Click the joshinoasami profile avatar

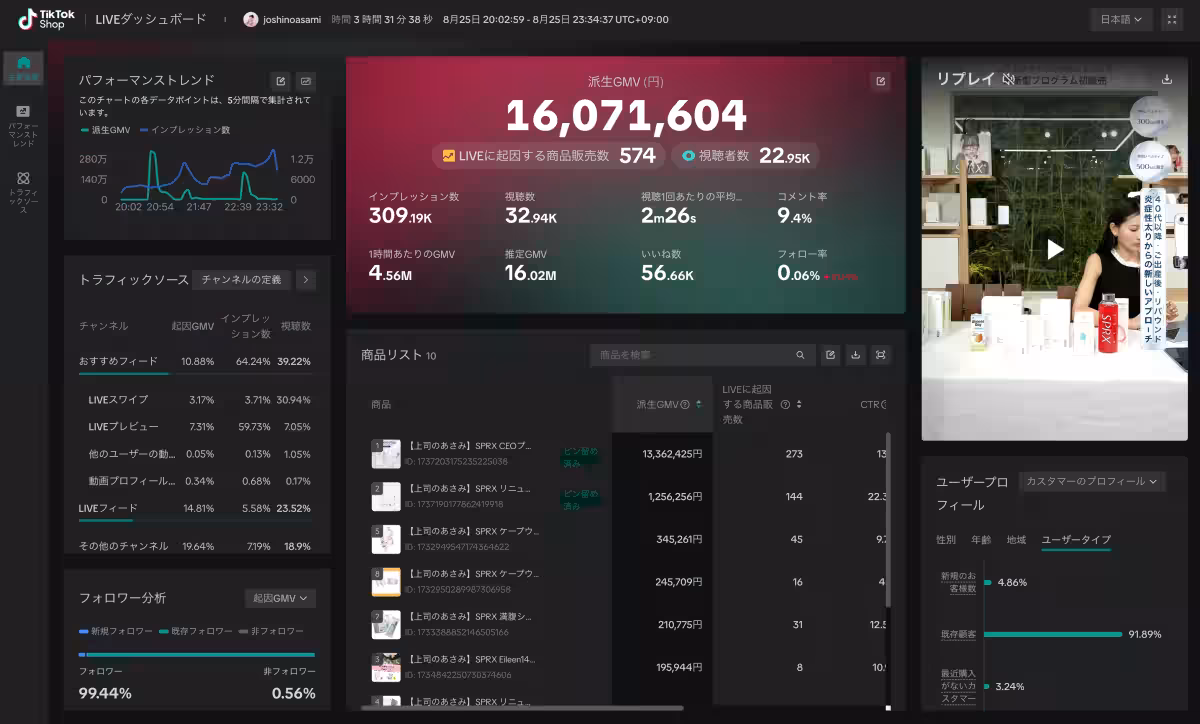pos(250,19)
